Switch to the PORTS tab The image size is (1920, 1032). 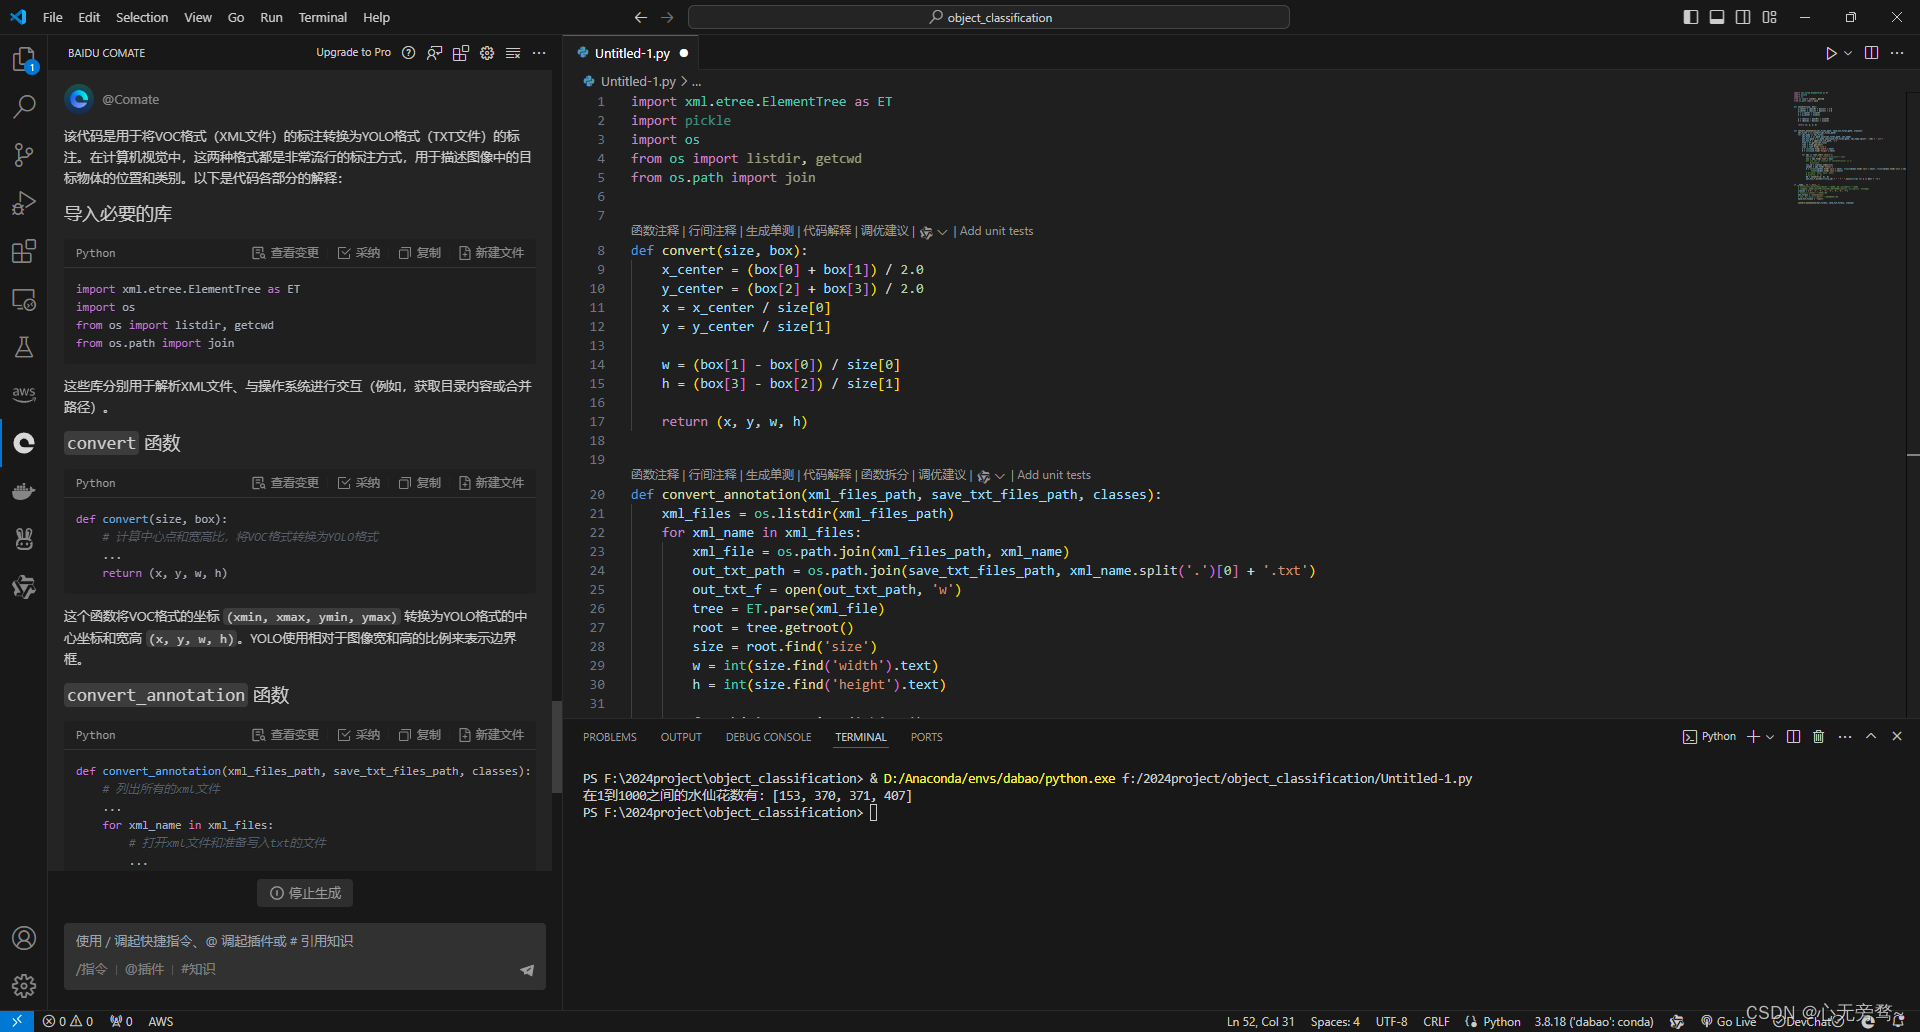[926, 737]
